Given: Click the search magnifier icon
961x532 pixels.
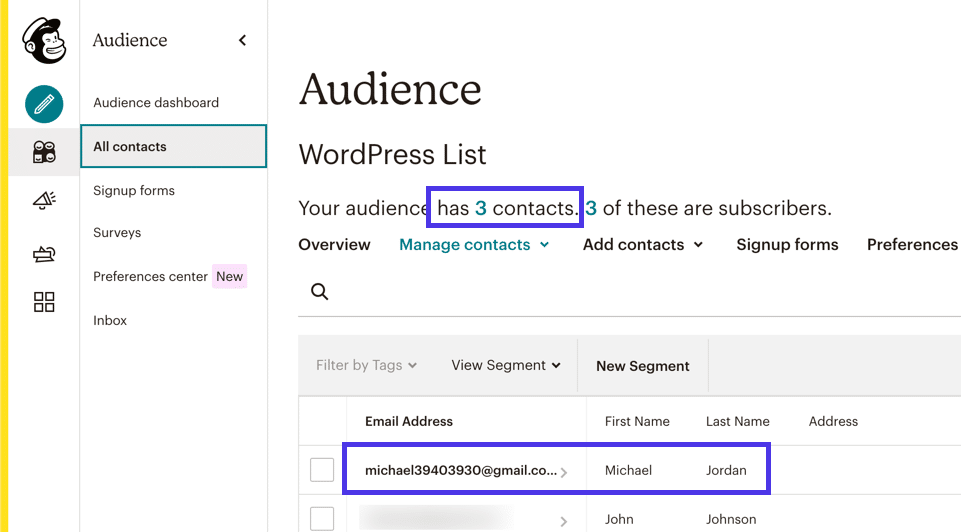Looking at the screenshot, I should pyautogui.click(x=319, y=291).
